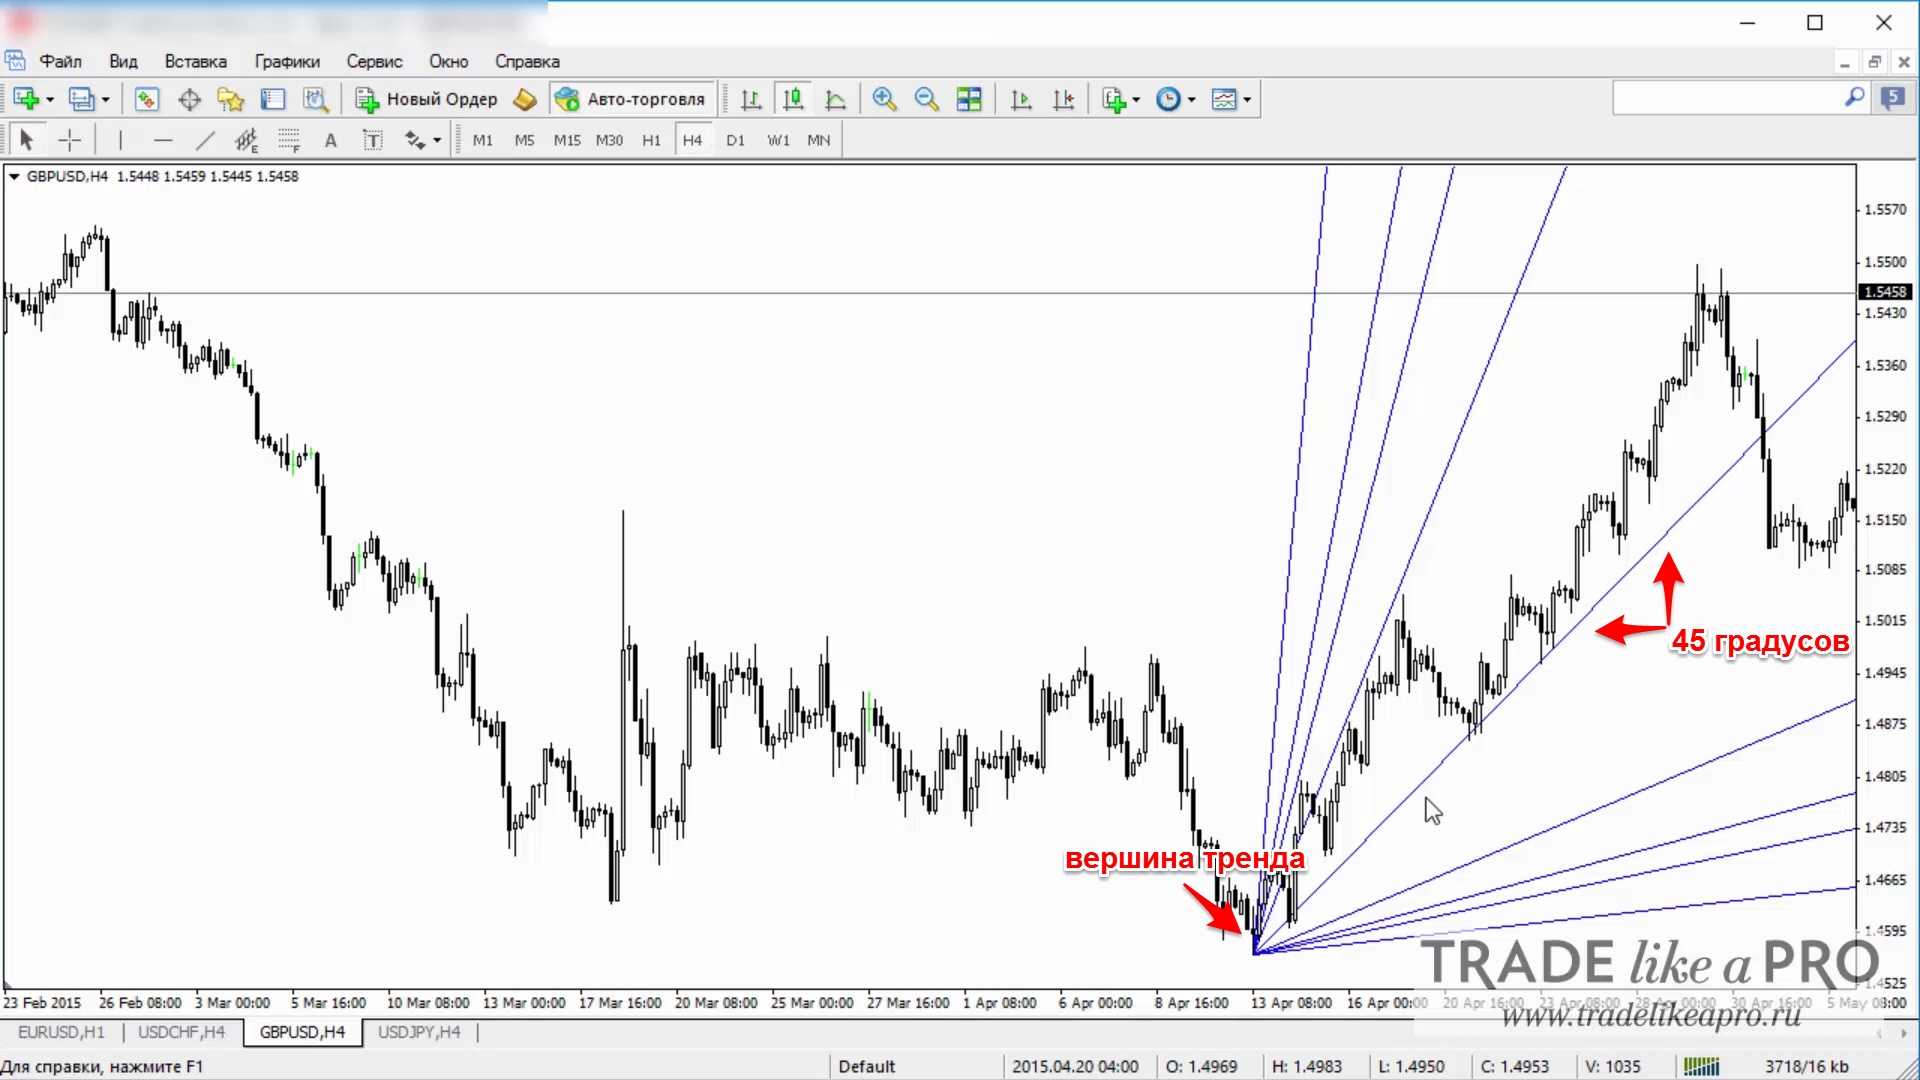Screen dimensions: 1920x1080
Task: Switch to the USDJPY,H4 chart tab
Action: [x=419, y=1032]
